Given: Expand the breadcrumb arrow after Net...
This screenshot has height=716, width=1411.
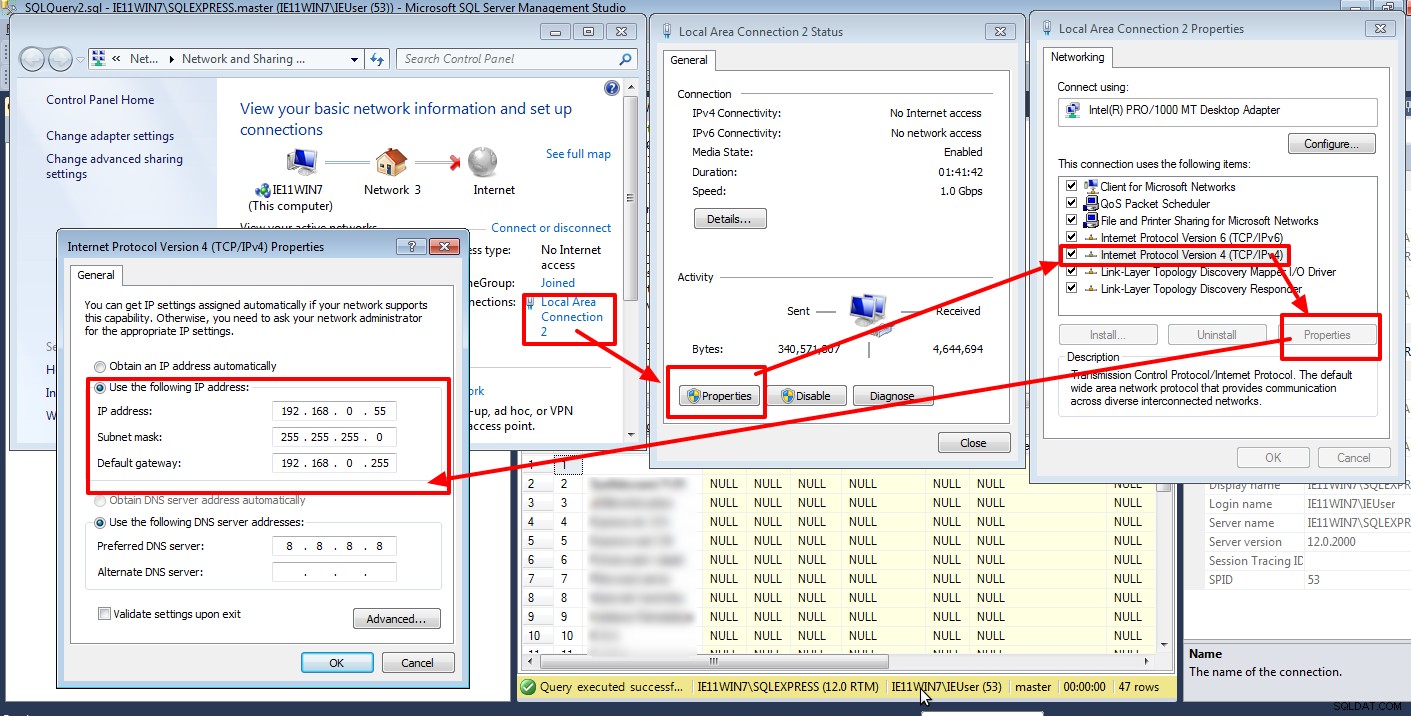Looking at the screenshot, I should click(x=170, y=59).
